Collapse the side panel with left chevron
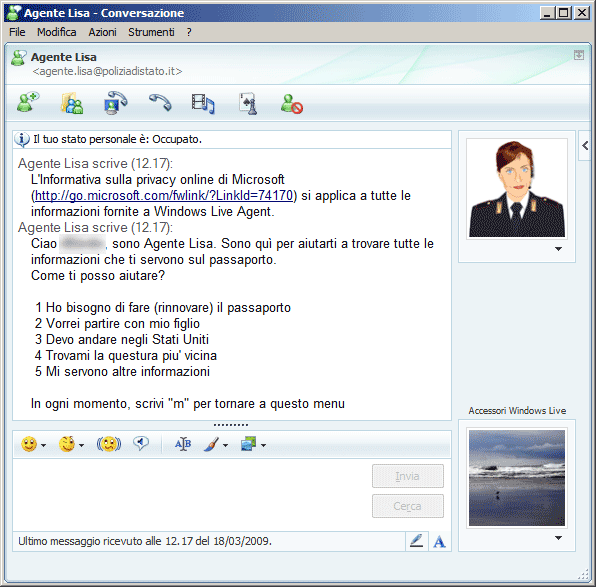Image resolution: width=596 pixels, height=587 pixels. (x=585, y=145)
